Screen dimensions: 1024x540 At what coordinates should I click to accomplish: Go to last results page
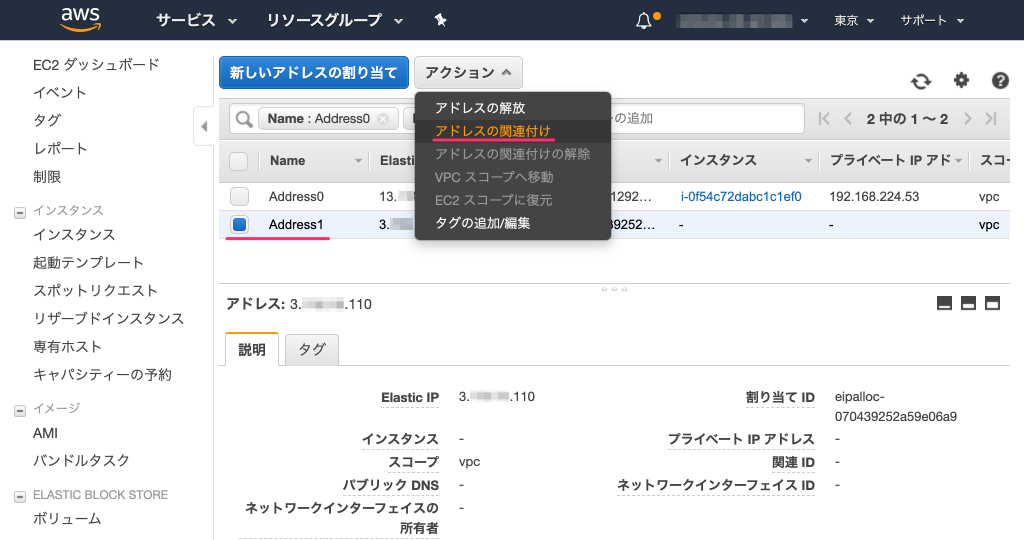991,119
